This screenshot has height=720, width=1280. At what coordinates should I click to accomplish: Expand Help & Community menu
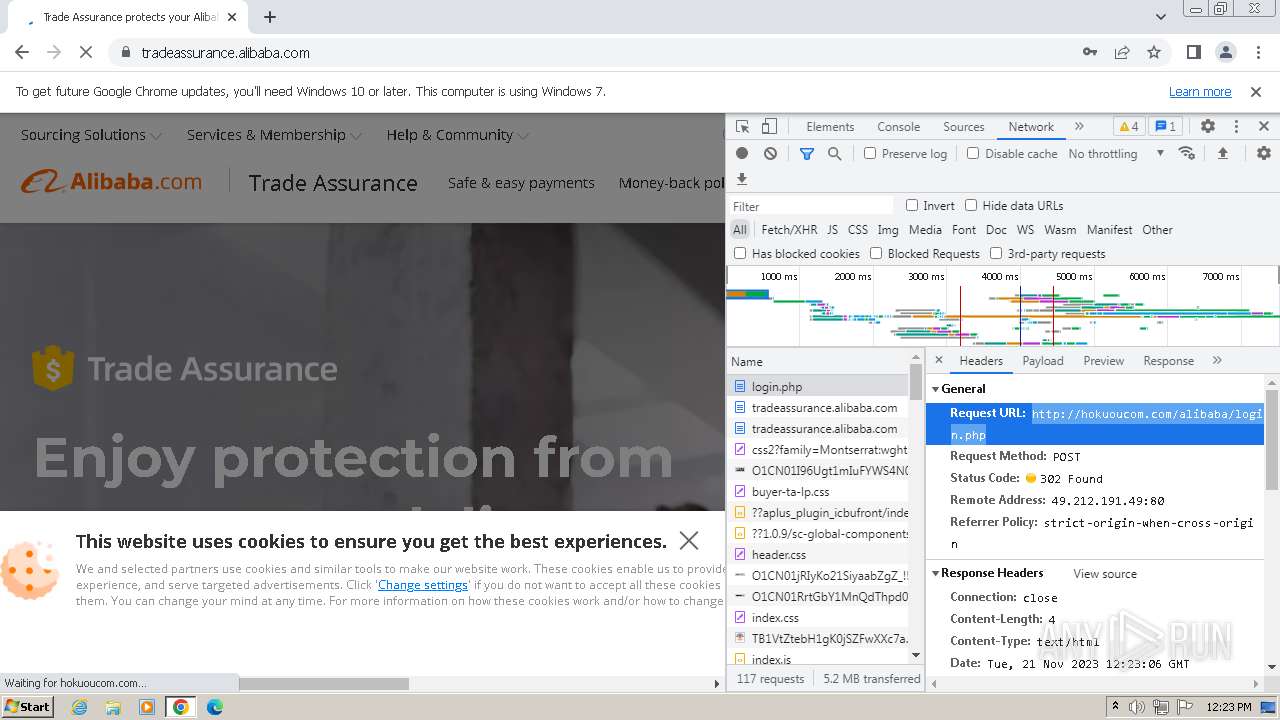tap(458, 135)
